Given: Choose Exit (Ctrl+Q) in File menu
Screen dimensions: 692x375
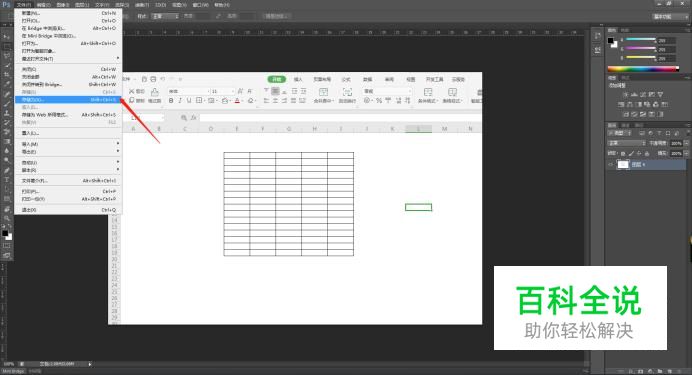Looking at the screenshot, I should [68, 210].
